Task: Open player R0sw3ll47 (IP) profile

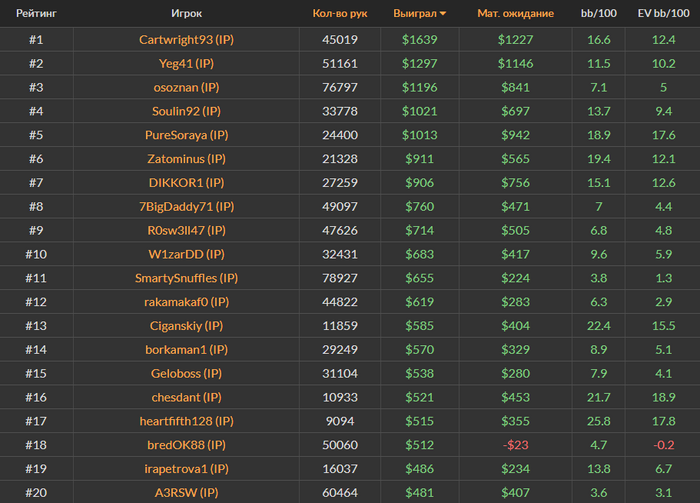Action: click(x=187, y=230)
